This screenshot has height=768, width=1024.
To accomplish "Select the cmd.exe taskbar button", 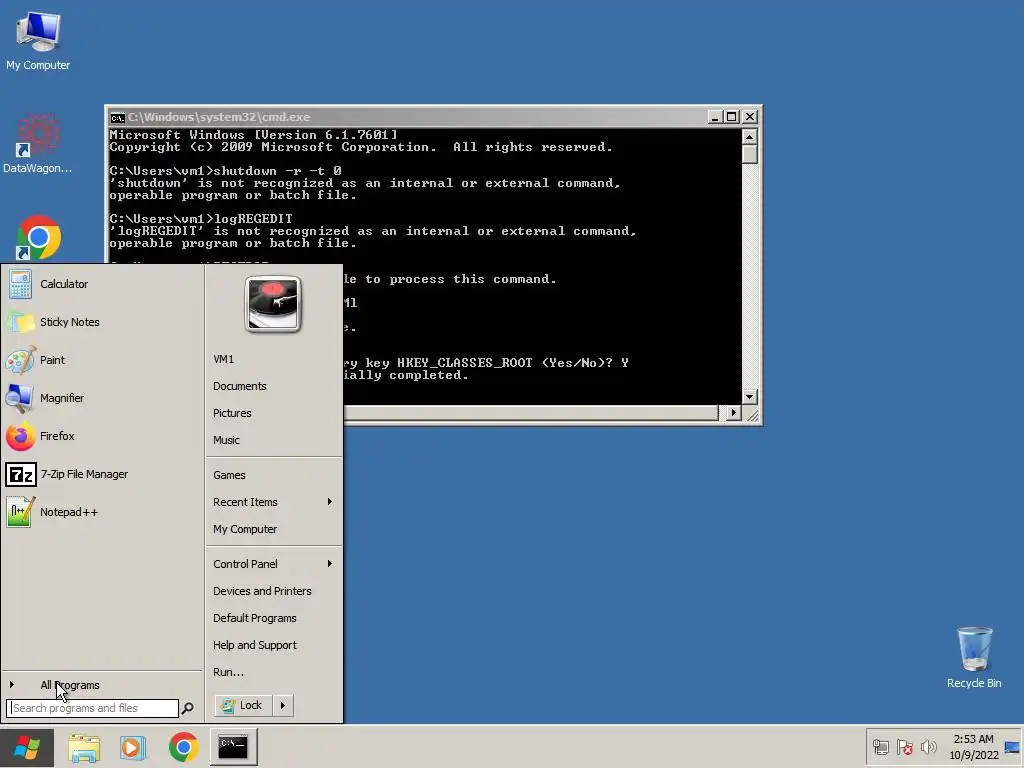I will pos(233,747).
